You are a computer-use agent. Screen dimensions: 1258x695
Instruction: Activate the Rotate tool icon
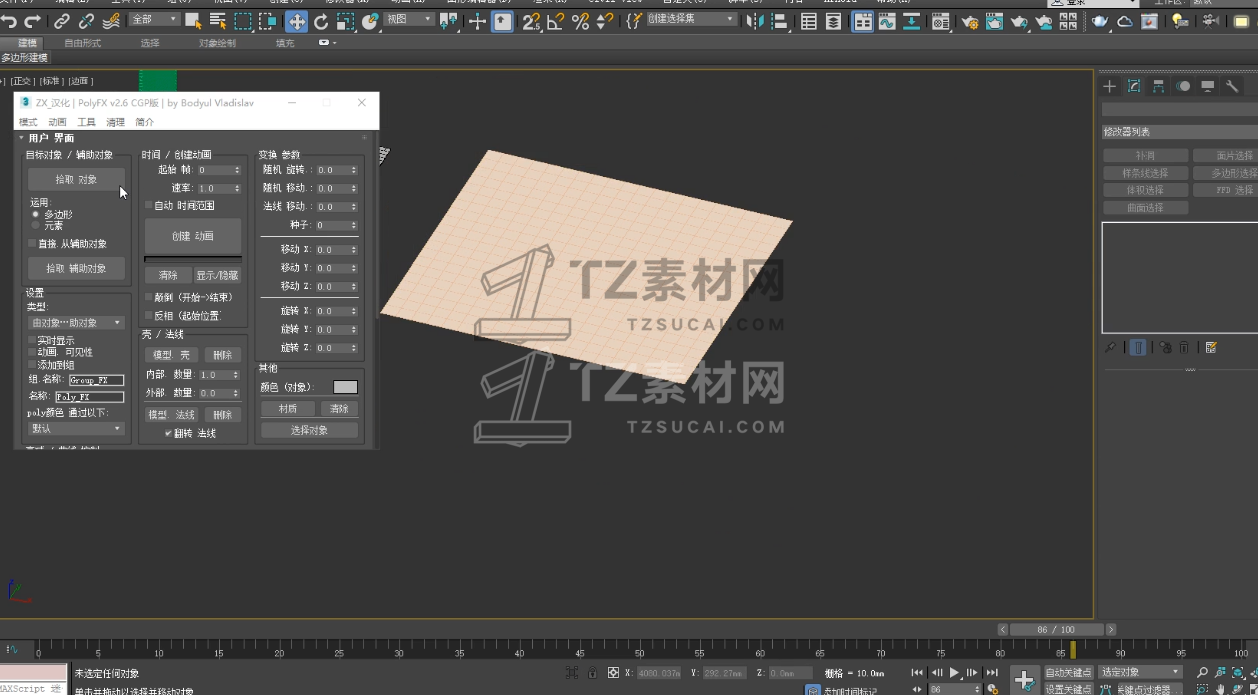tap(321, 22)
